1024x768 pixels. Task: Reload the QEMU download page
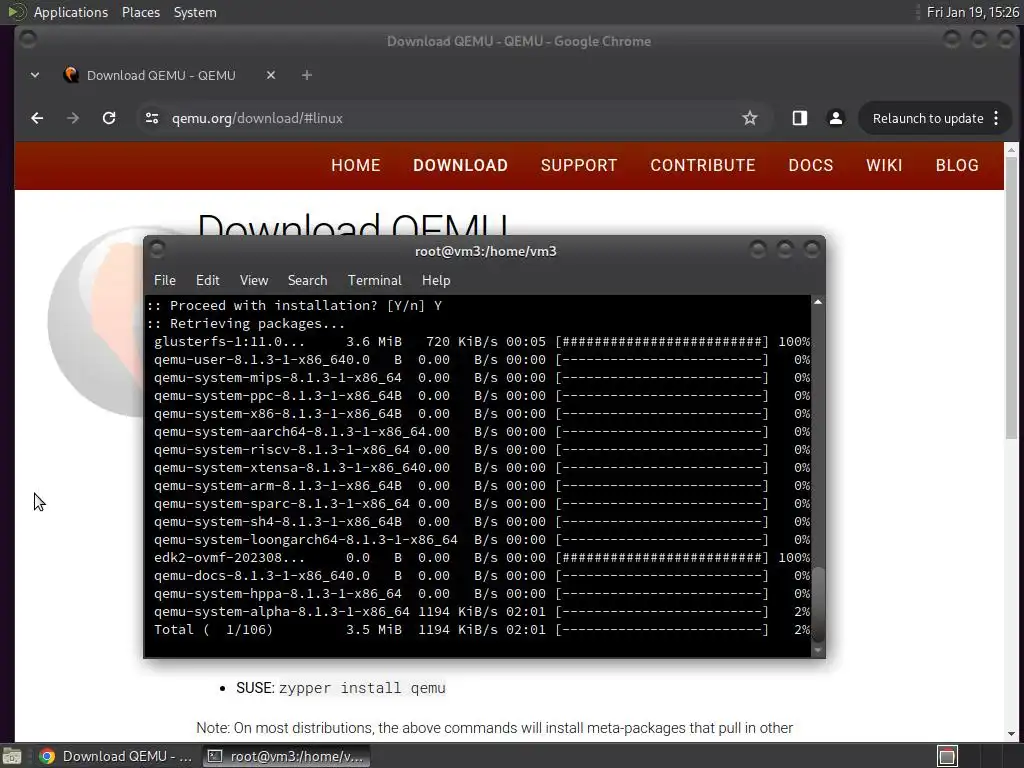coord(109,118)
